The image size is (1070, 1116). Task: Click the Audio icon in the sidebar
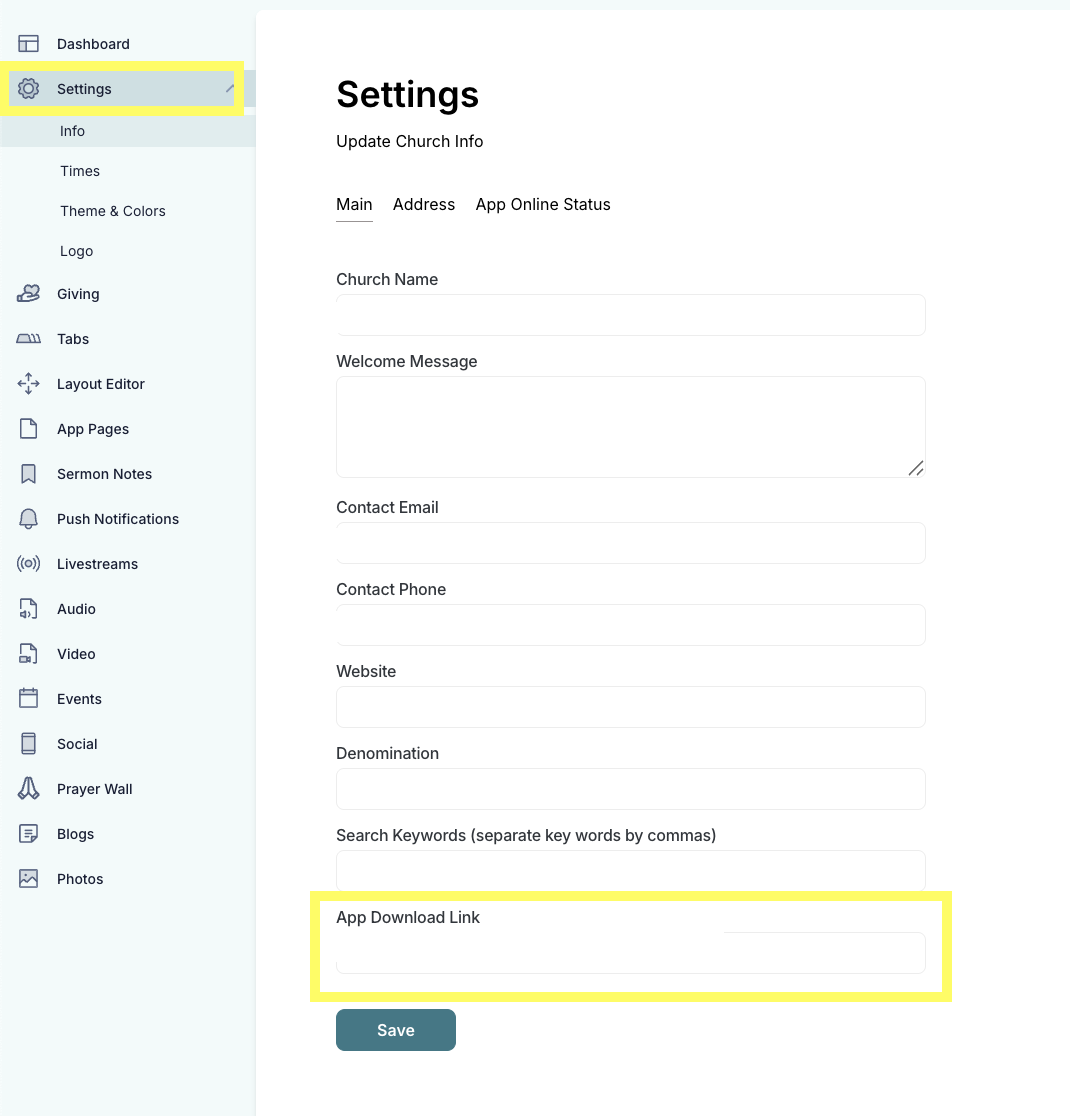[x=28, y=608]
